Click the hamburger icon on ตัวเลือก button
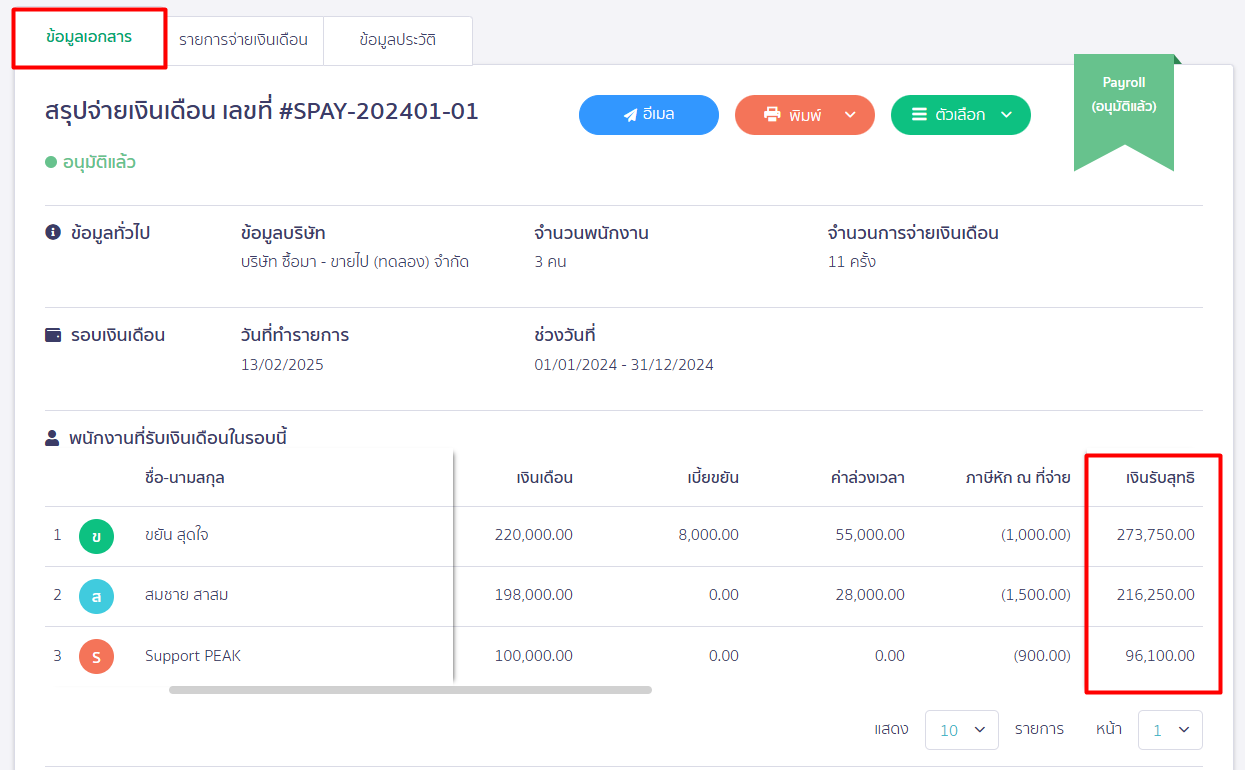 pos(920,114)
